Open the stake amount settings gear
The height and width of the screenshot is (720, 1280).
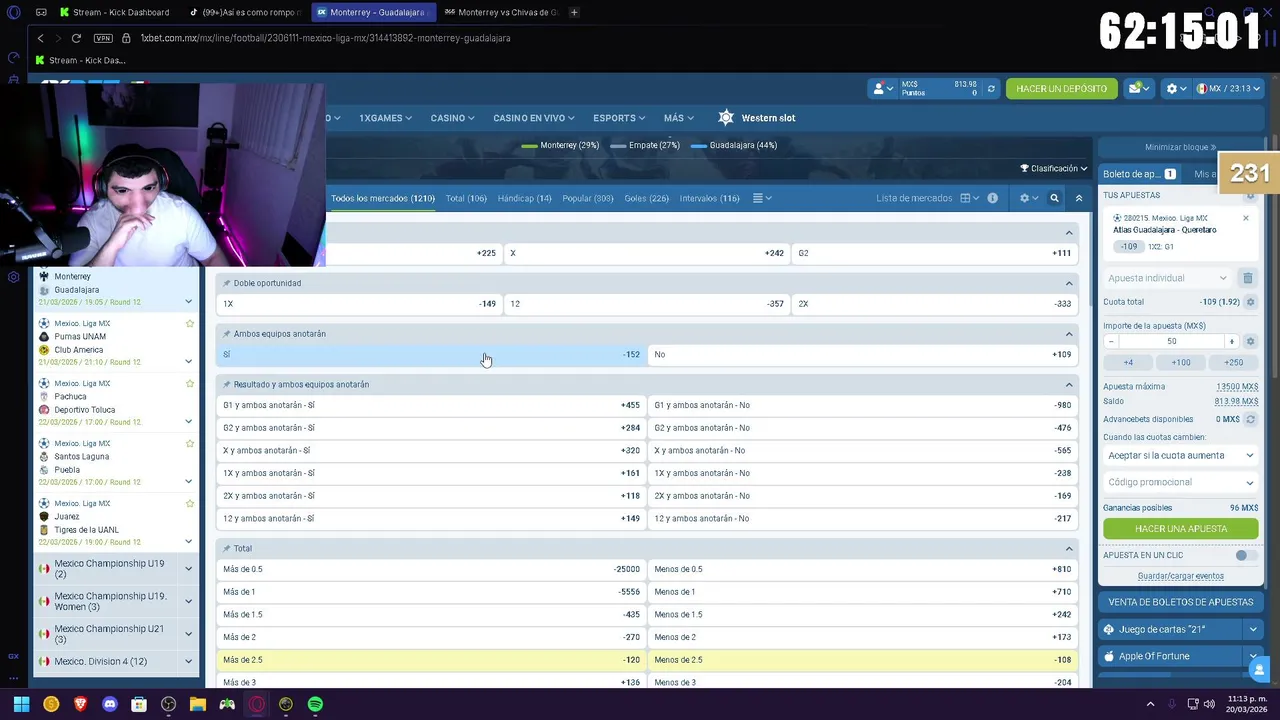click(1250, 341)
